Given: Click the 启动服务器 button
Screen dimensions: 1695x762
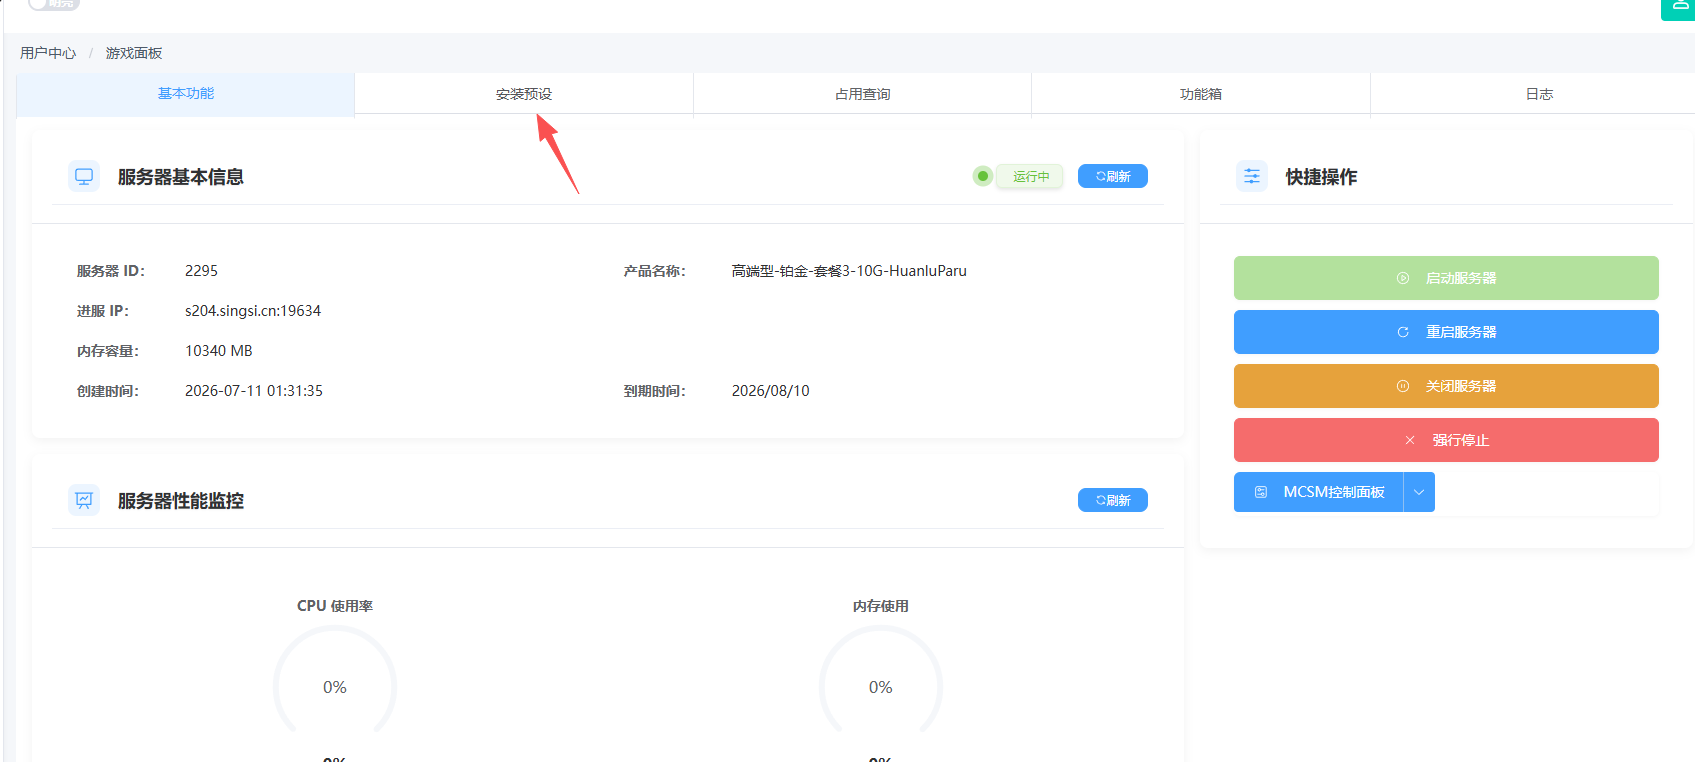Looking at the screenshot, I should tap(1446, 278).
